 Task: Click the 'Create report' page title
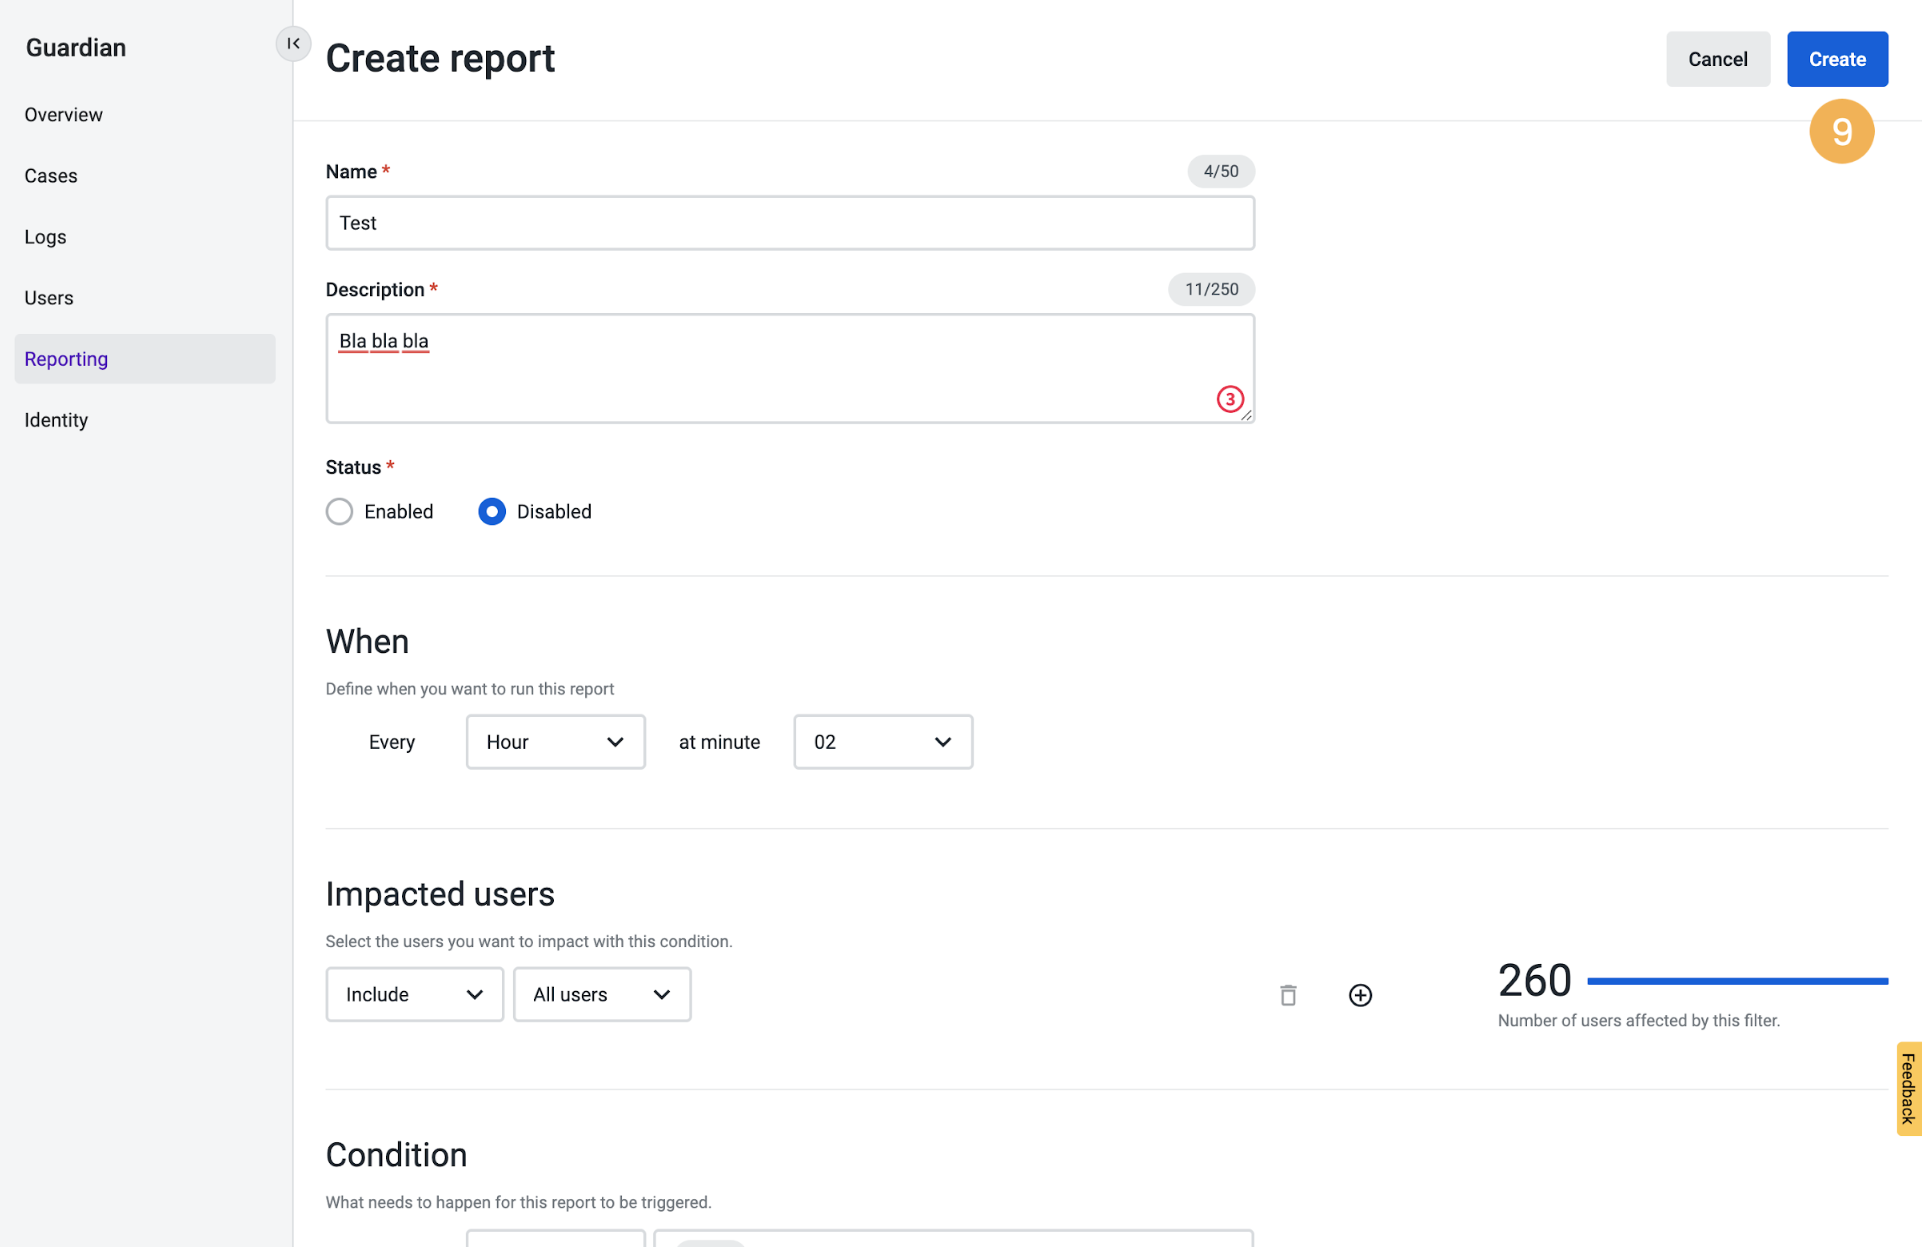tap(440, 58)
